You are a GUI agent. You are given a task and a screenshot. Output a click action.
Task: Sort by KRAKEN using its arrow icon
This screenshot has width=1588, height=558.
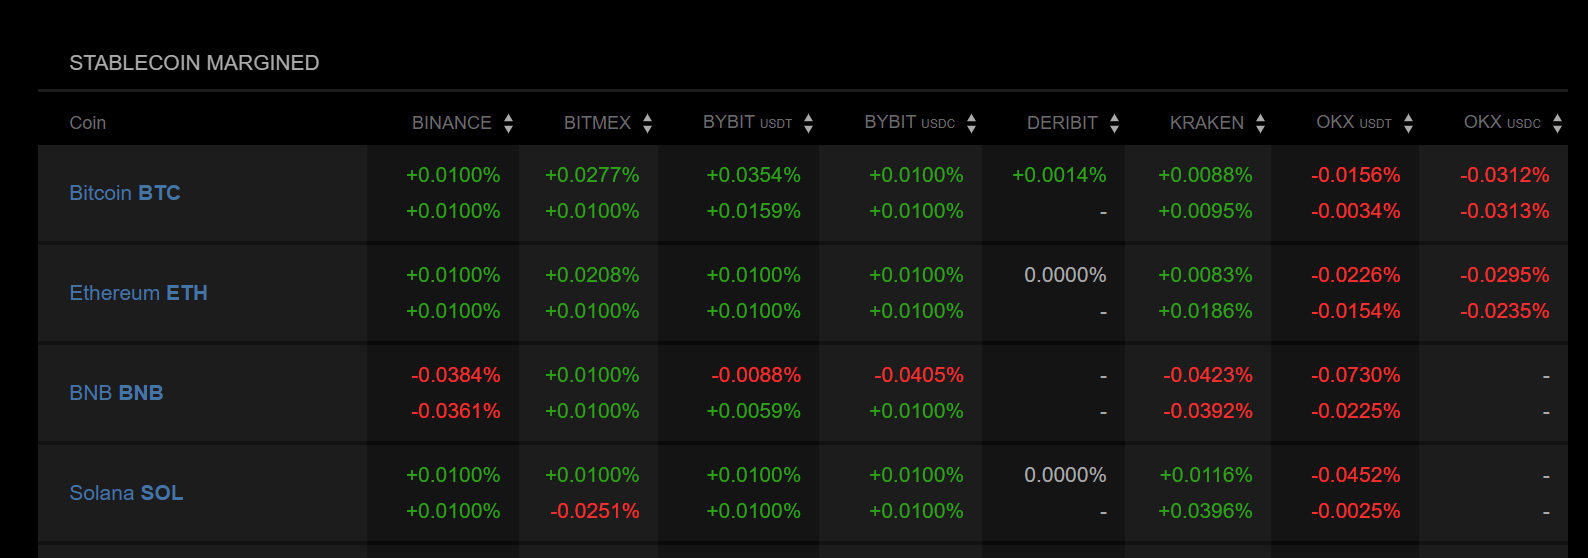coord(1261,123)
